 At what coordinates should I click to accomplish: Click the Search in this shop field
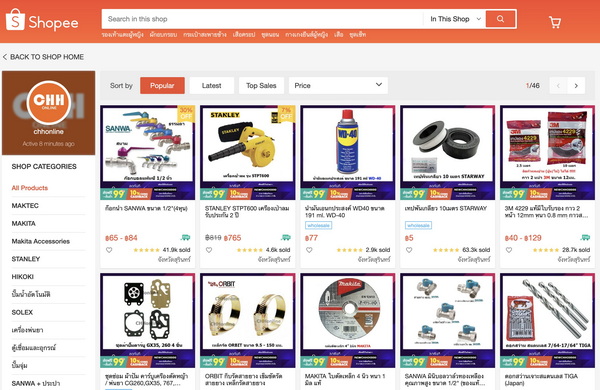click(x=262, y=19)
